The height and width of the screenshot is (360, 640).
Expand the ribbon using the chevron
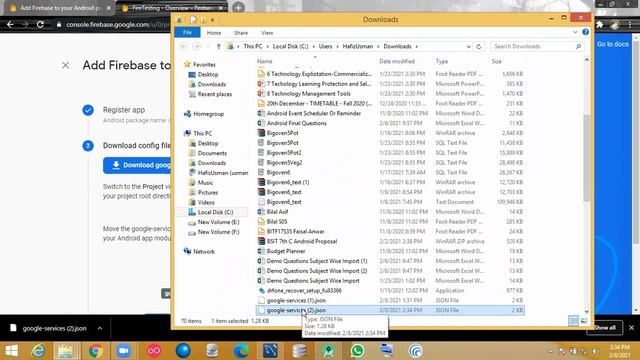coord(575,32)
